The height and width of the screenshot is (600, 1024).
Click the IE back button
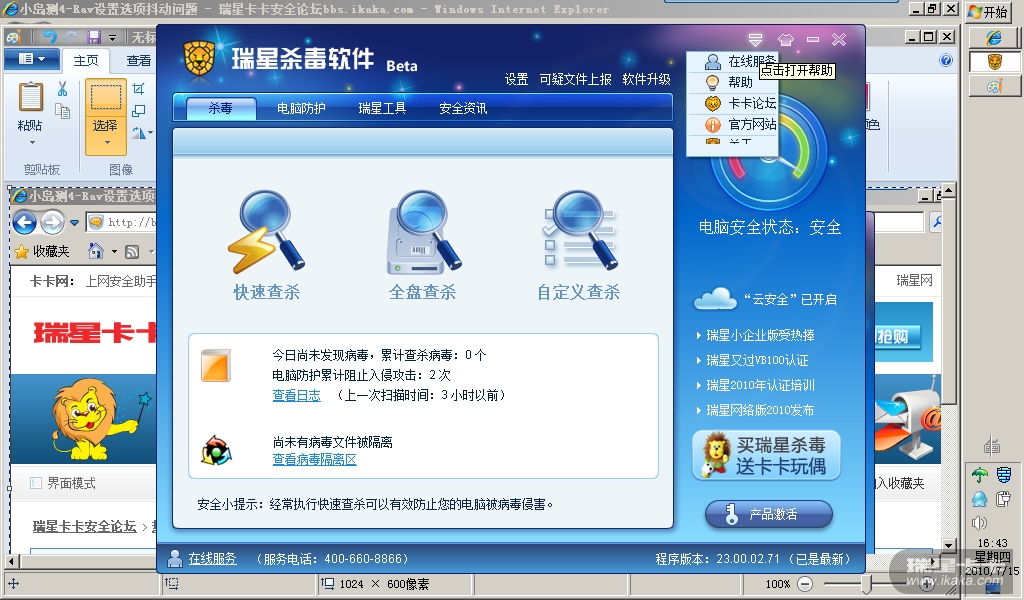(24, 223)
